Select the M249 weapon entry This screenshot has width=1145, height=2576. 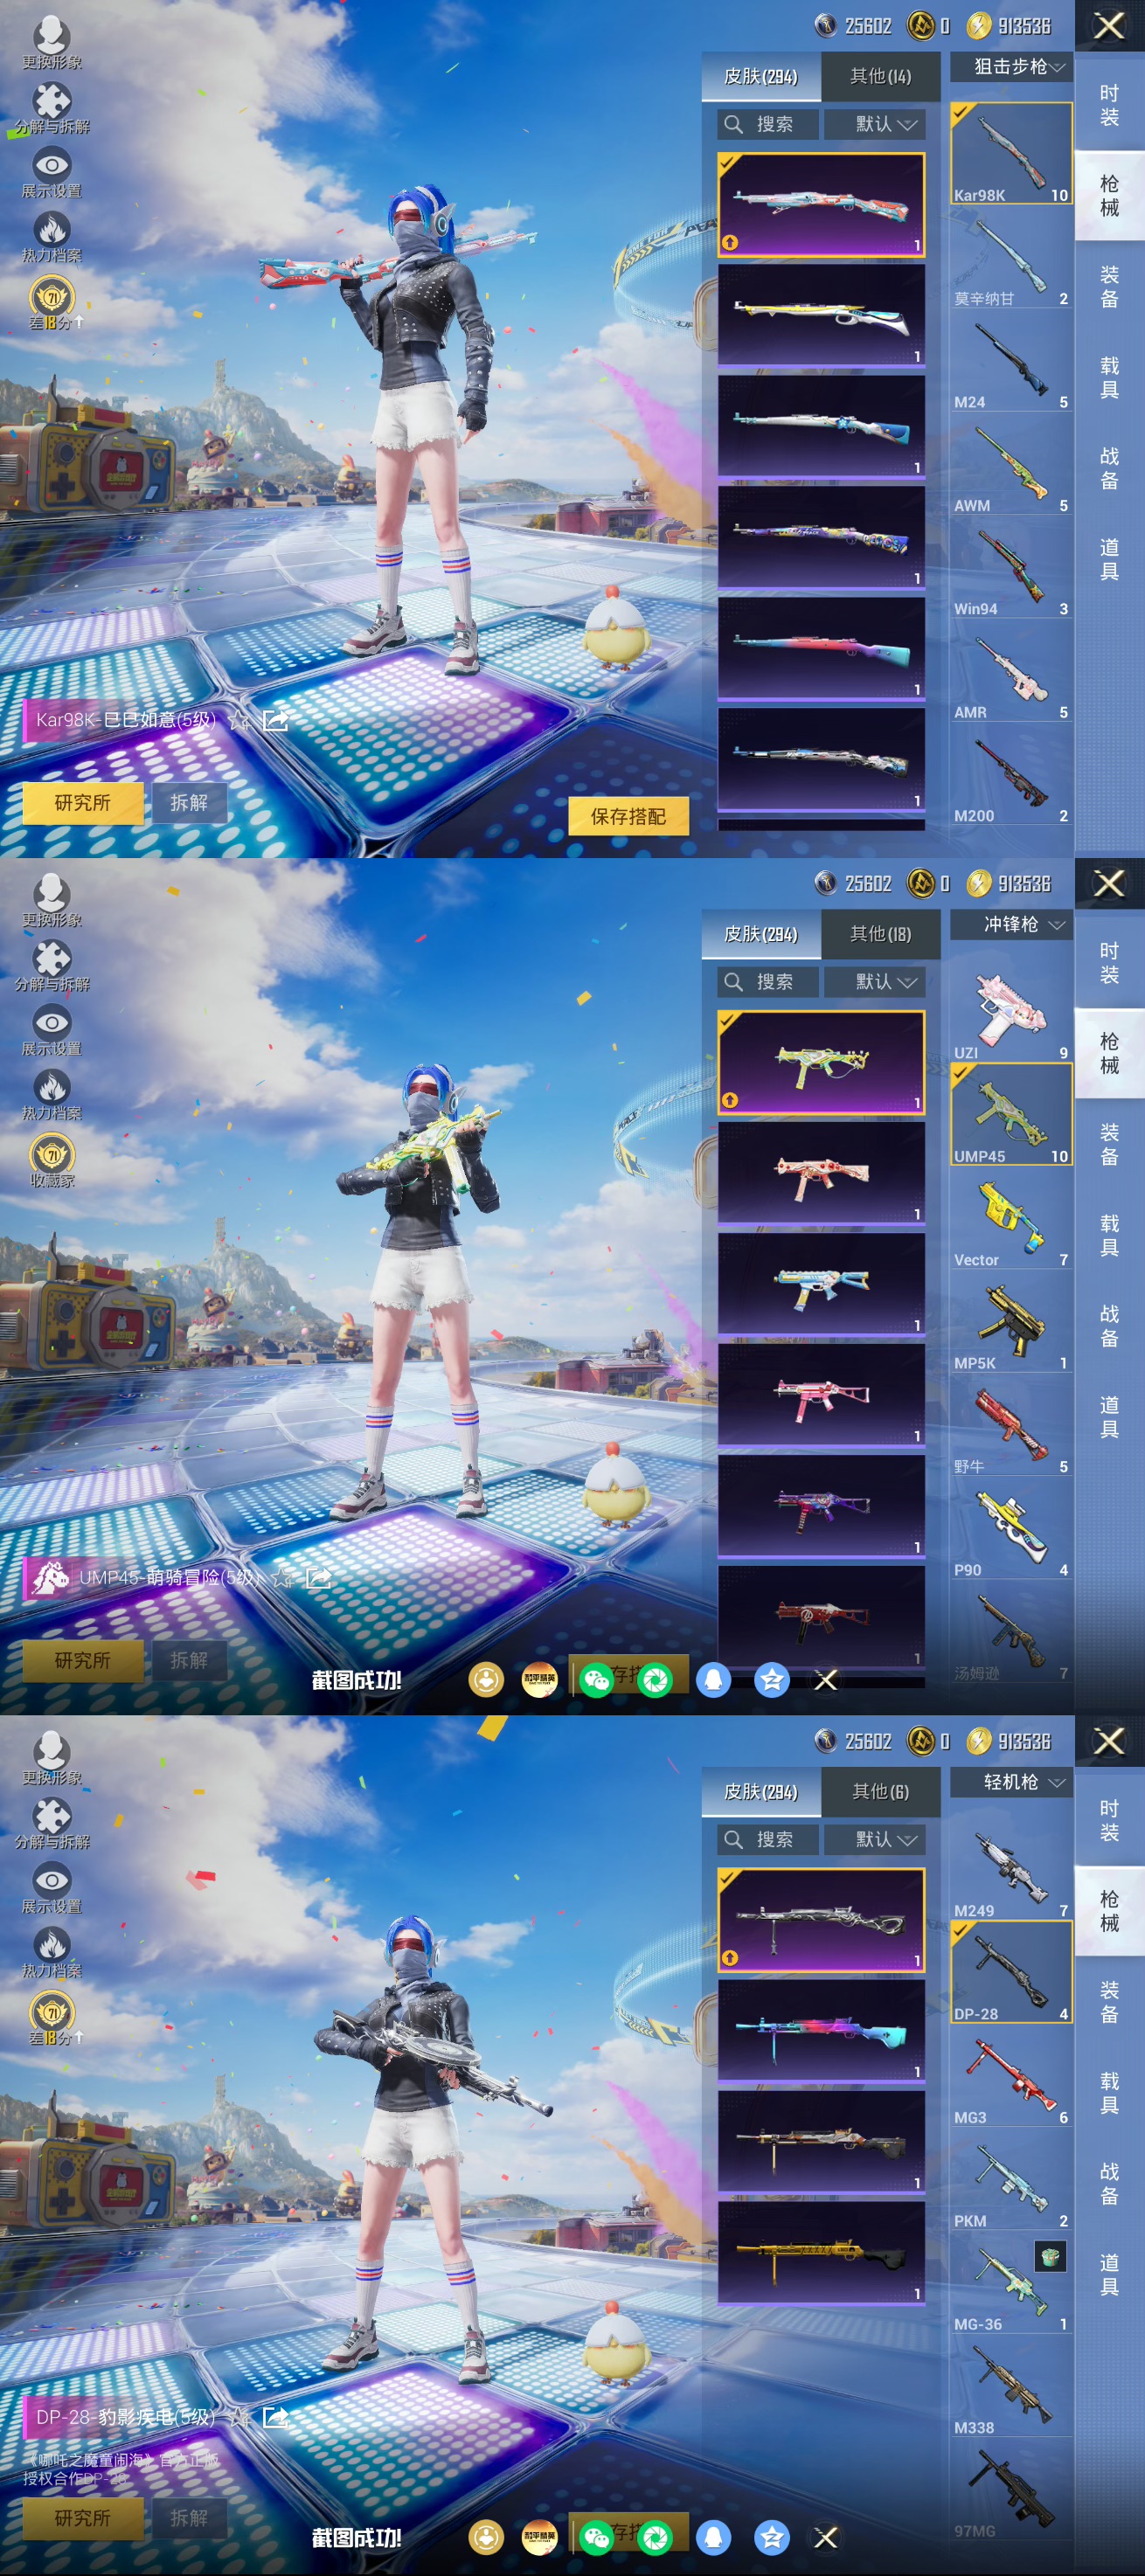[x=1011, y=1869]
